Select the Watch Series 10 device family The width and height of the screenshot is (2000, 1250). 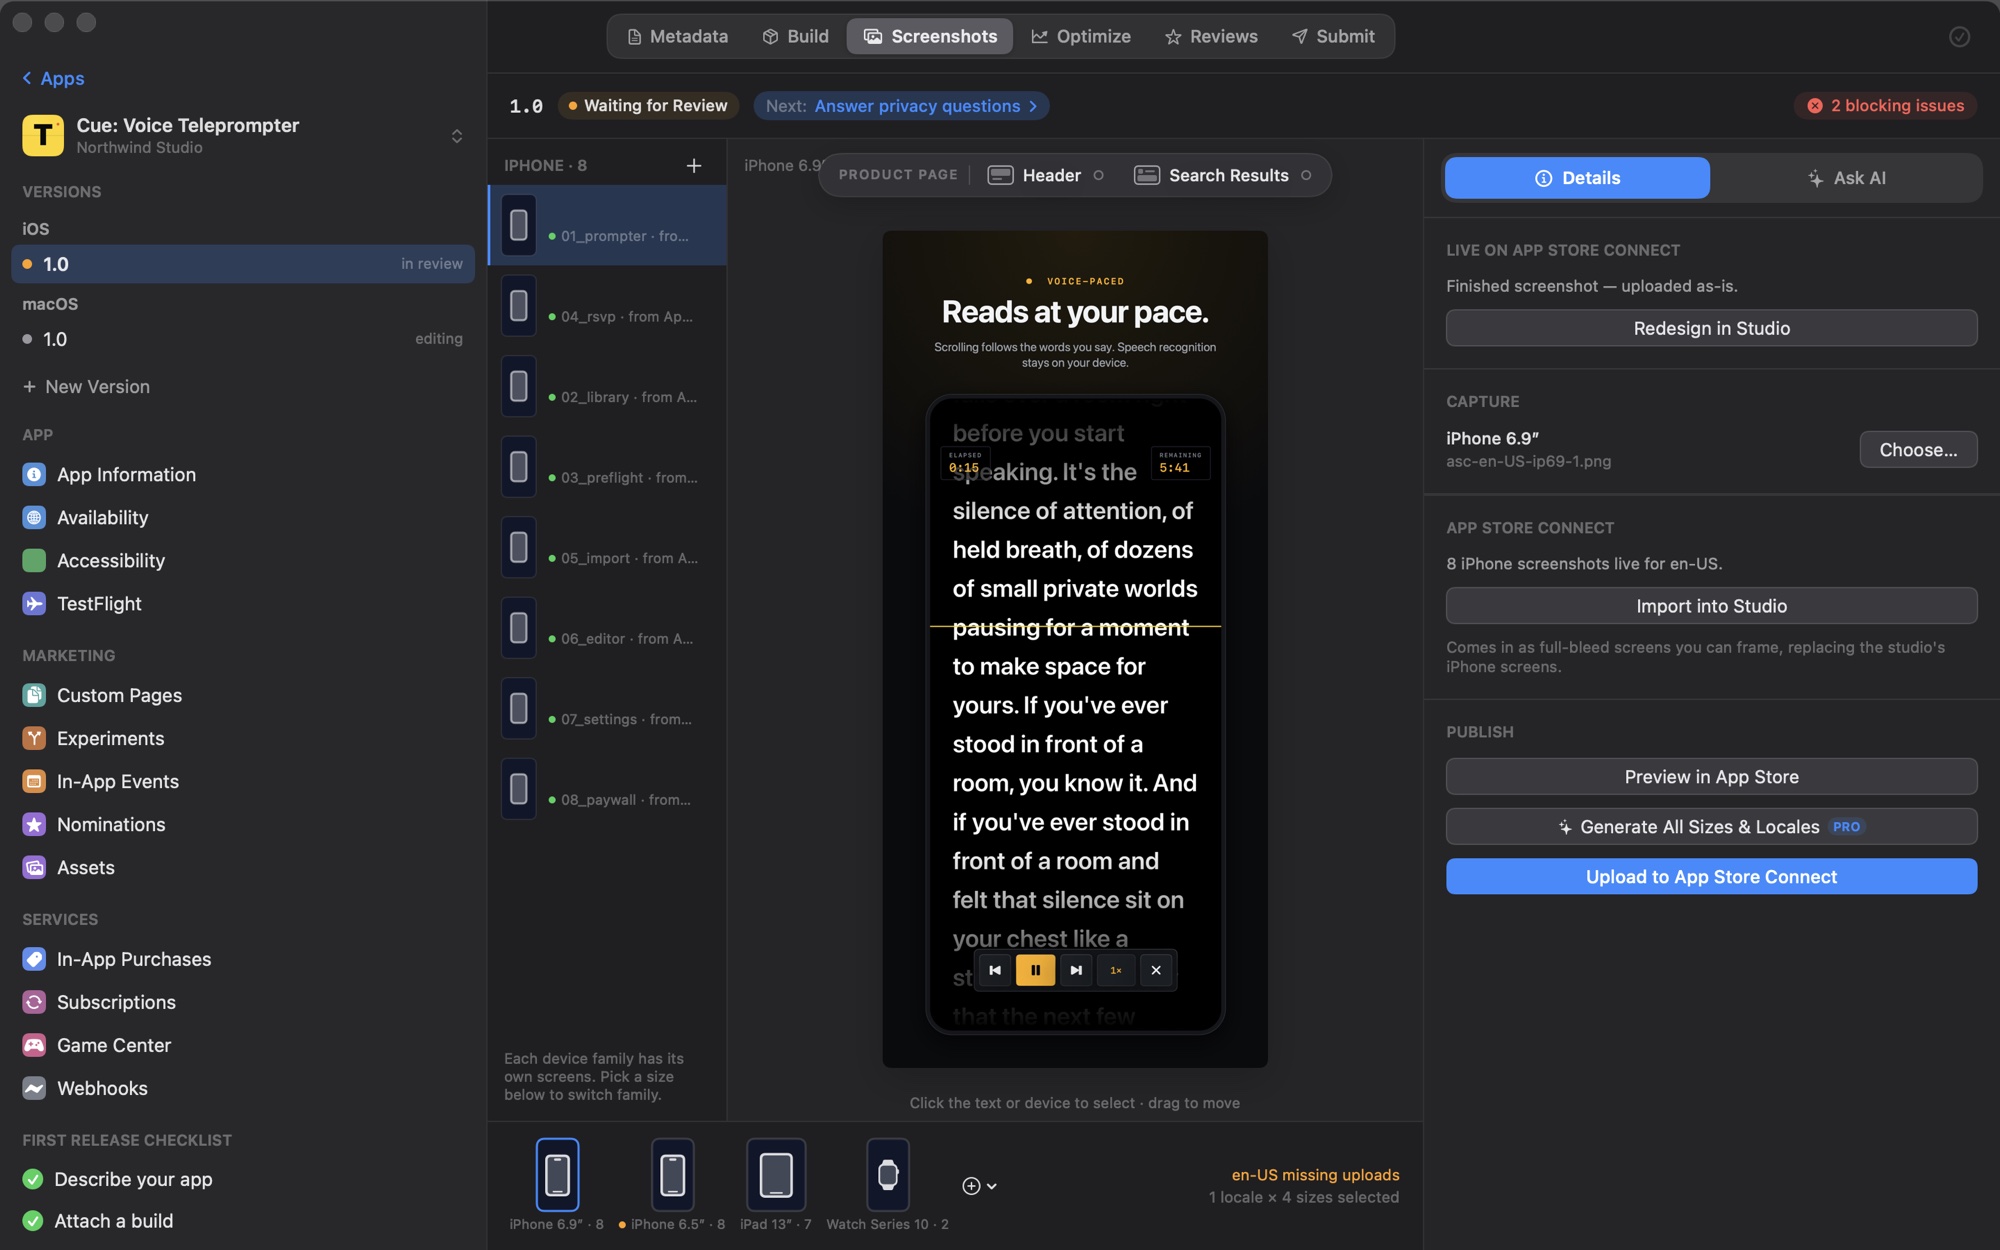tap(887, 1184)
